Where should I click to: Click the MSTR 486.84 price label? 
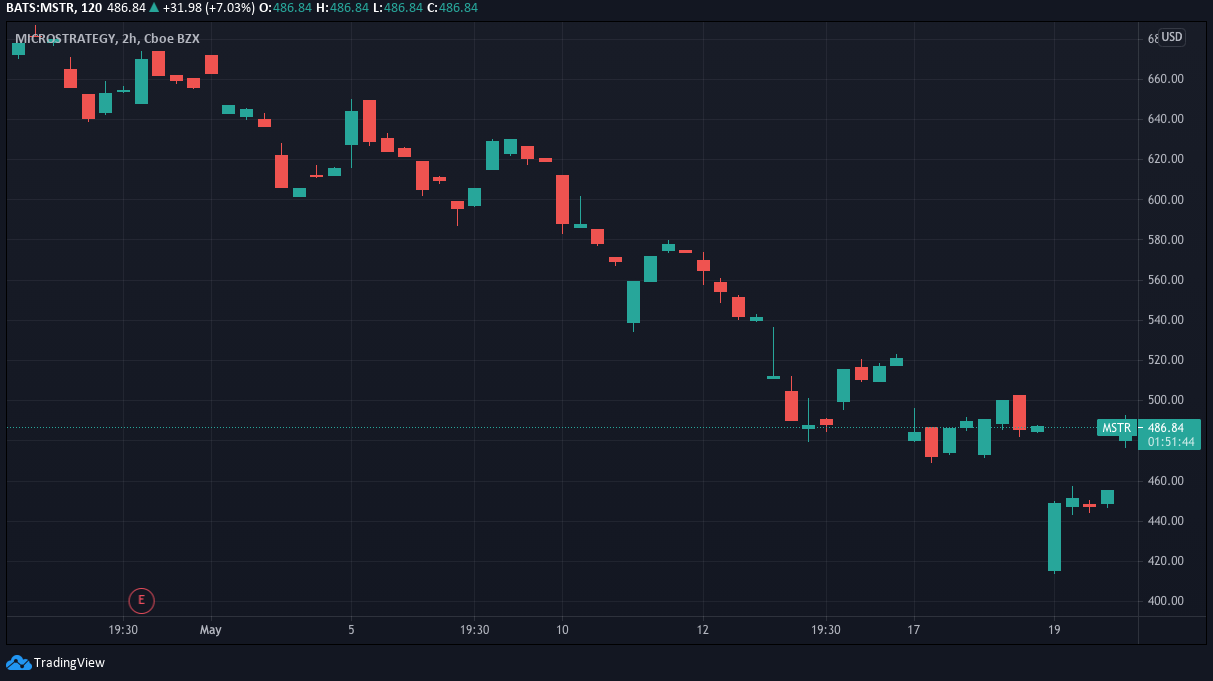coord(1148,428)
